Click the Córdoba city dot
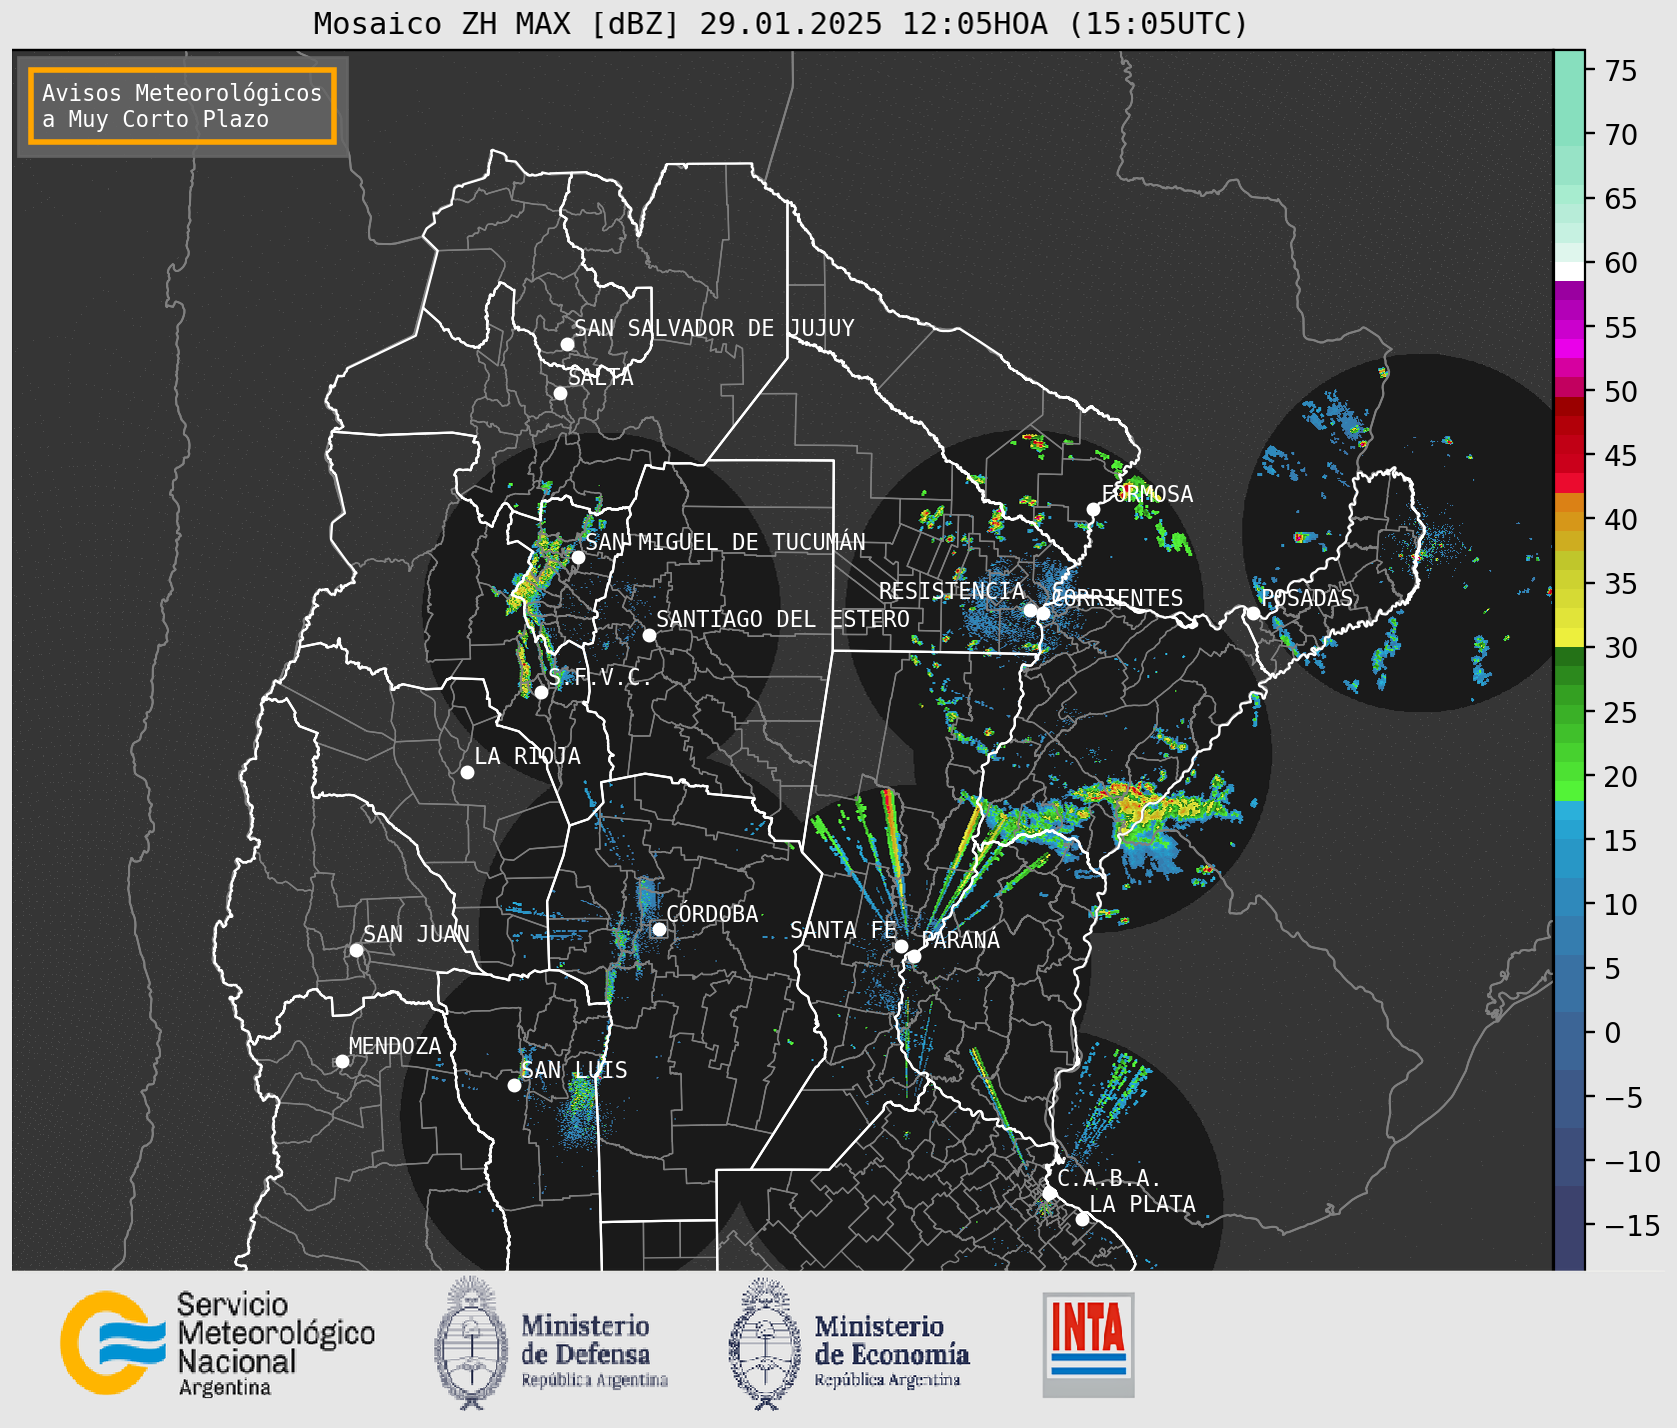This screenshot has width=1677, height=1428. point(659,929)
